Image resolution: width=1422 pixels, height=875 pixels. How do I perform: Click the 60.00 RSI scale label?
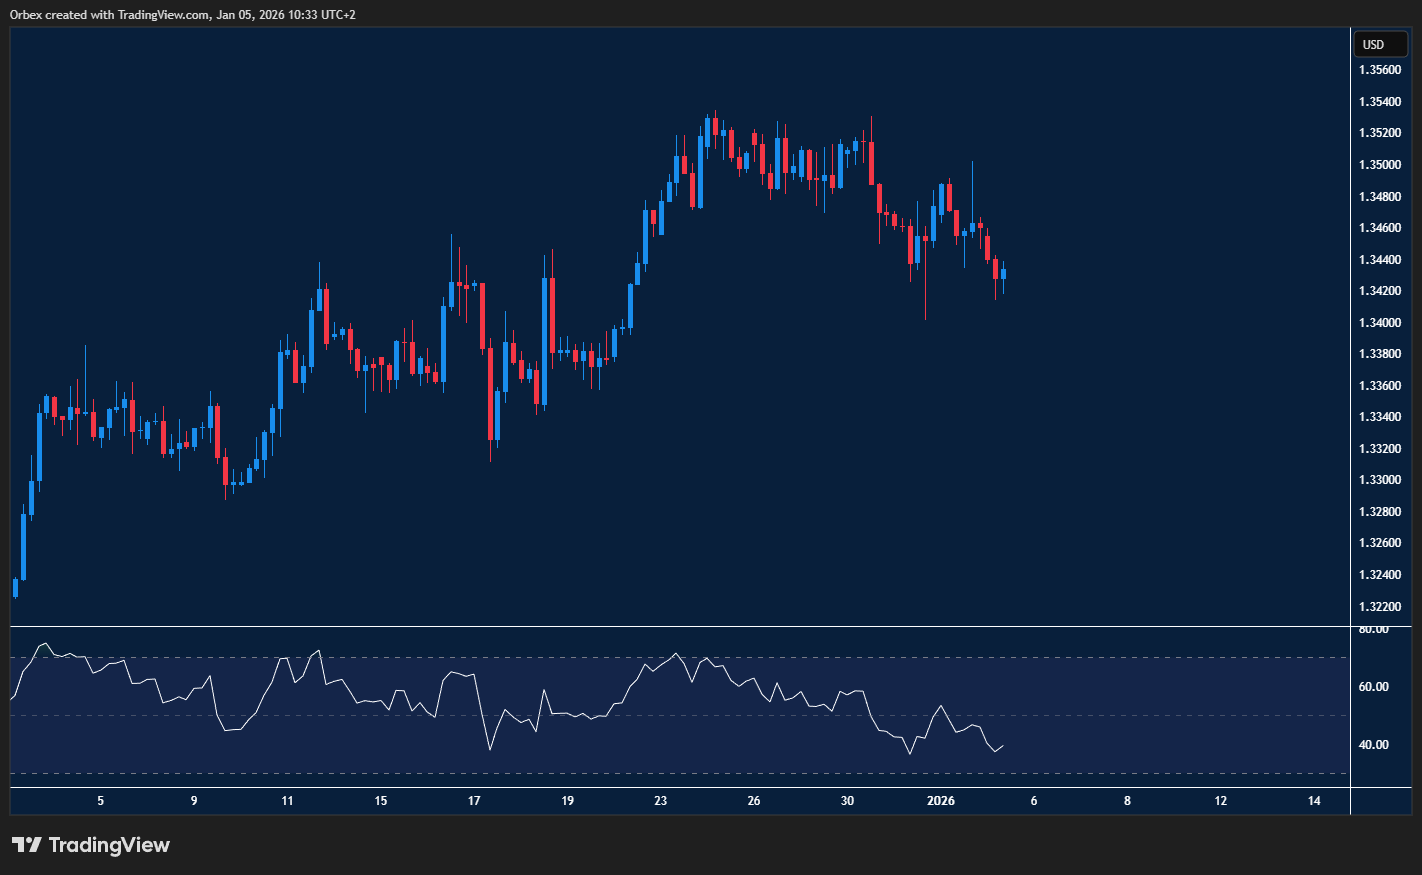click(x=1372, y=686)
